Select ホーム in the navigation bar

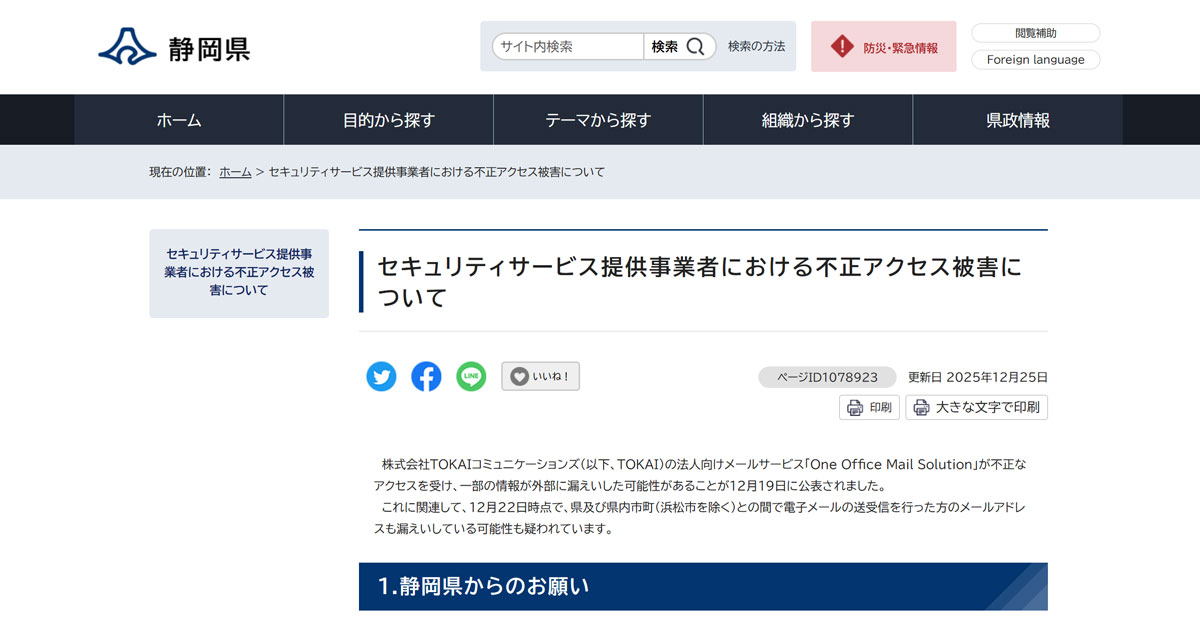178,119
